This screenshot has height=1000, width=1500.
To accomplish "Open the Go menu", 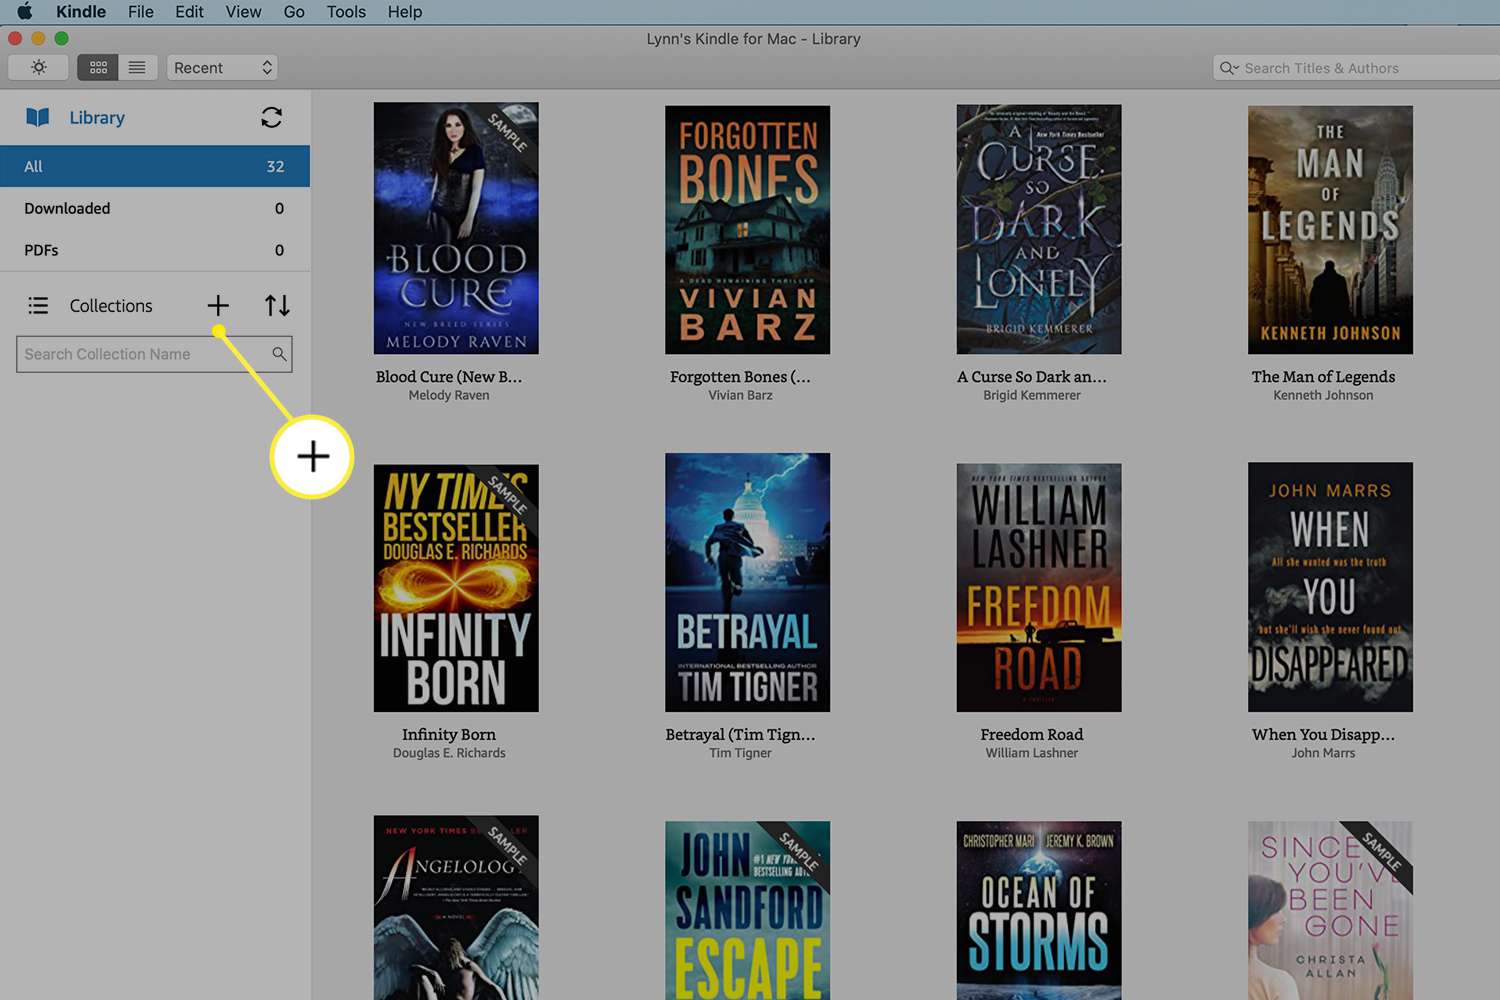I will 294,12.
